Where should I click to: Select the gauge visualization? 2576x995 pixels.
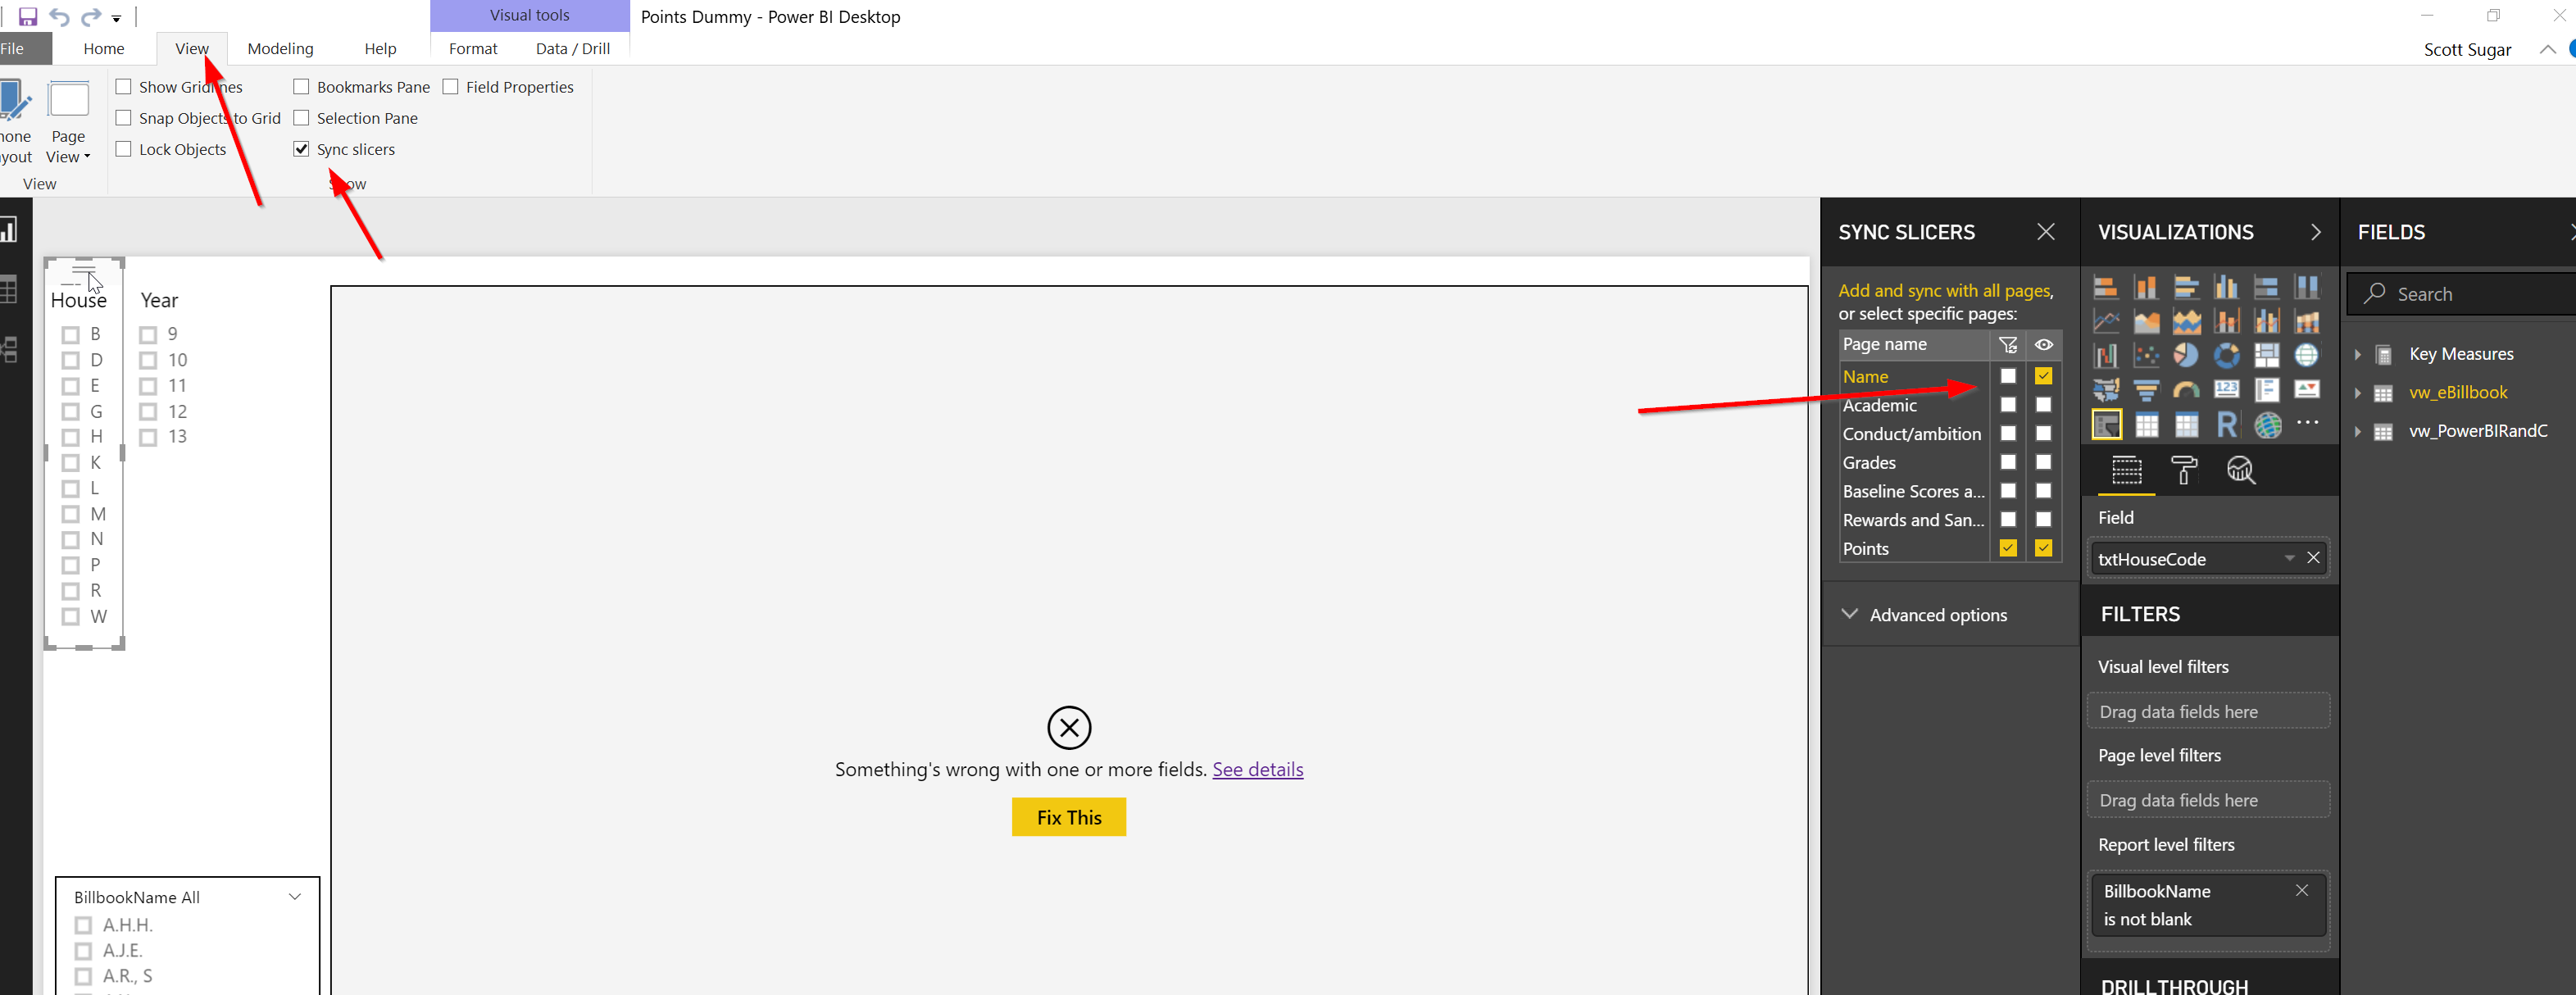(2186, 390)
